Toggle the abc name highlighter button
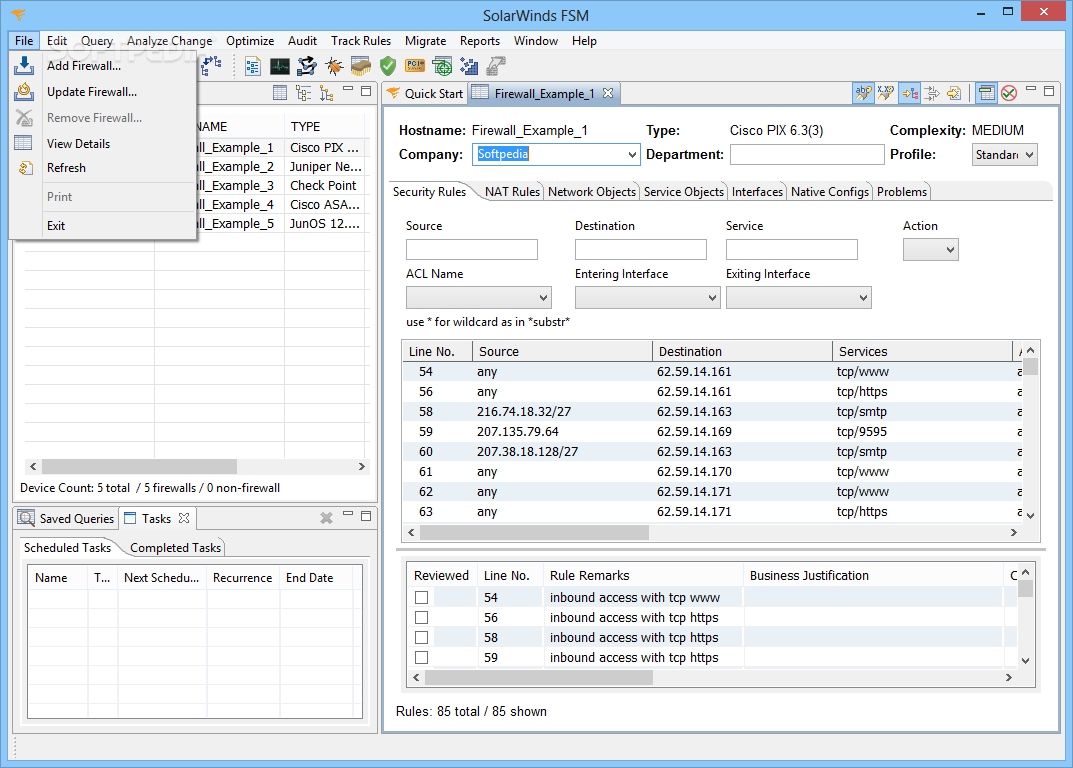Viewport: 1073px width, 768px height. 863,93
